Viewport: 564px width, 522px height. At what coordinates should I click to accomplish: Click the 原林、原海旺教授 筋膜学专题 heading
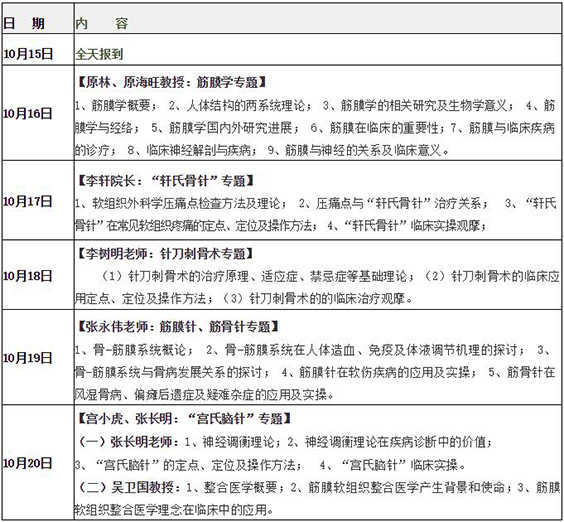(x=172, y=82)
